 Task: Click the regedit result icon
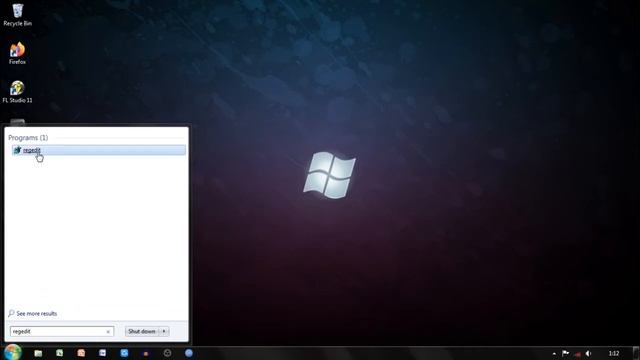pyautogui.click(x=17, y=150)
